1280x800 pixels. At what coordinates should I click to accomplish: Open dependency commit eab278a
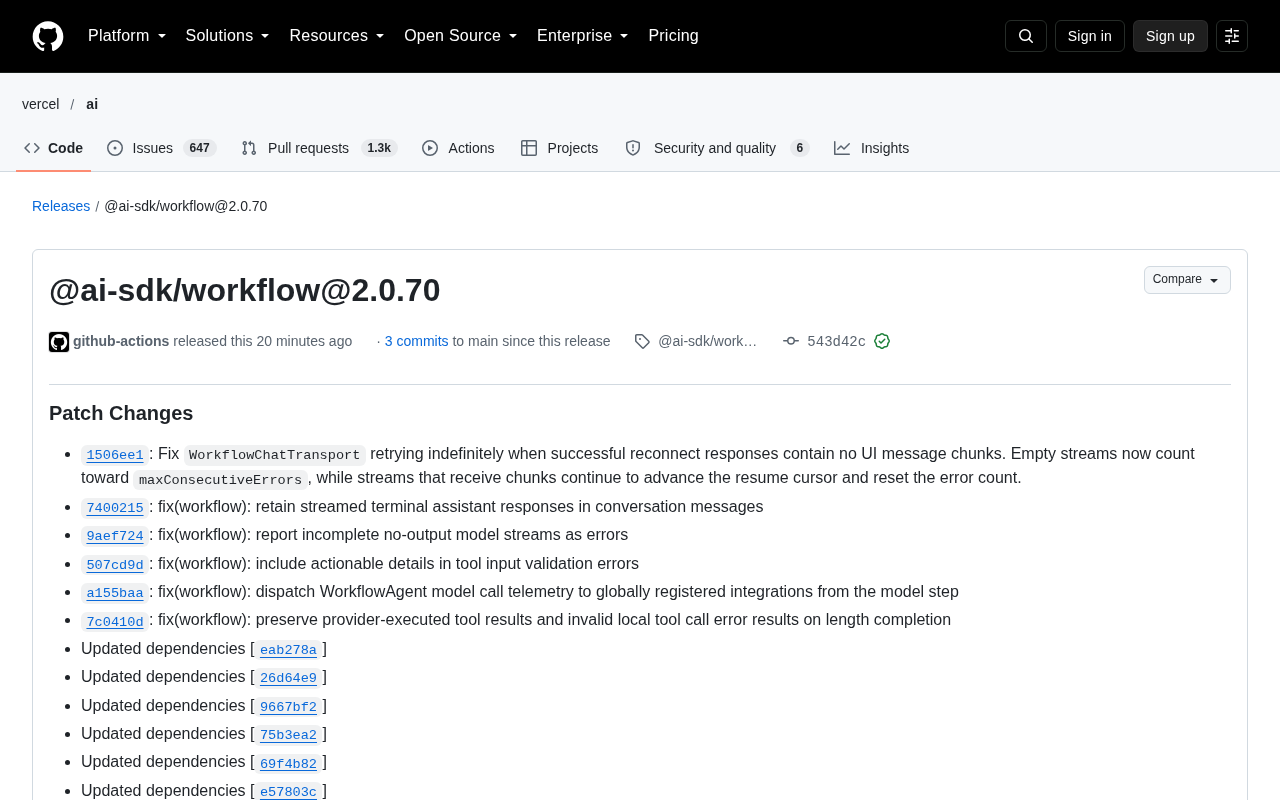pos(288,650)
